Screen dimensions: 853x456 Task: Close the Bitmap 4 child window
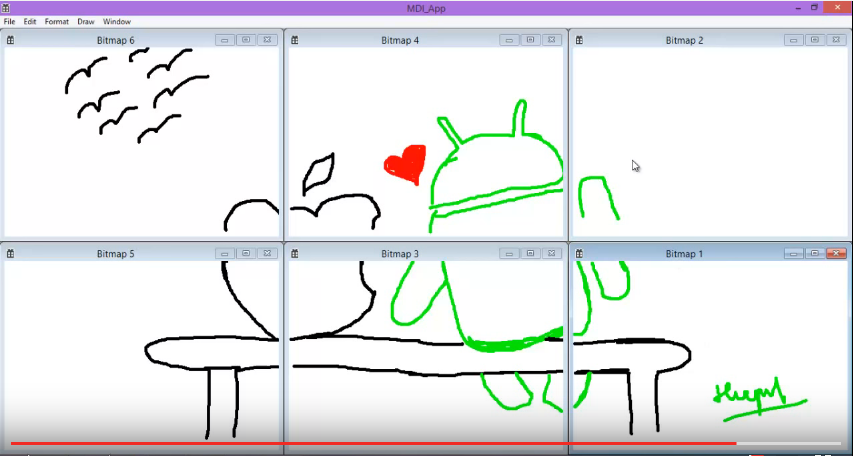pos(552,40)
